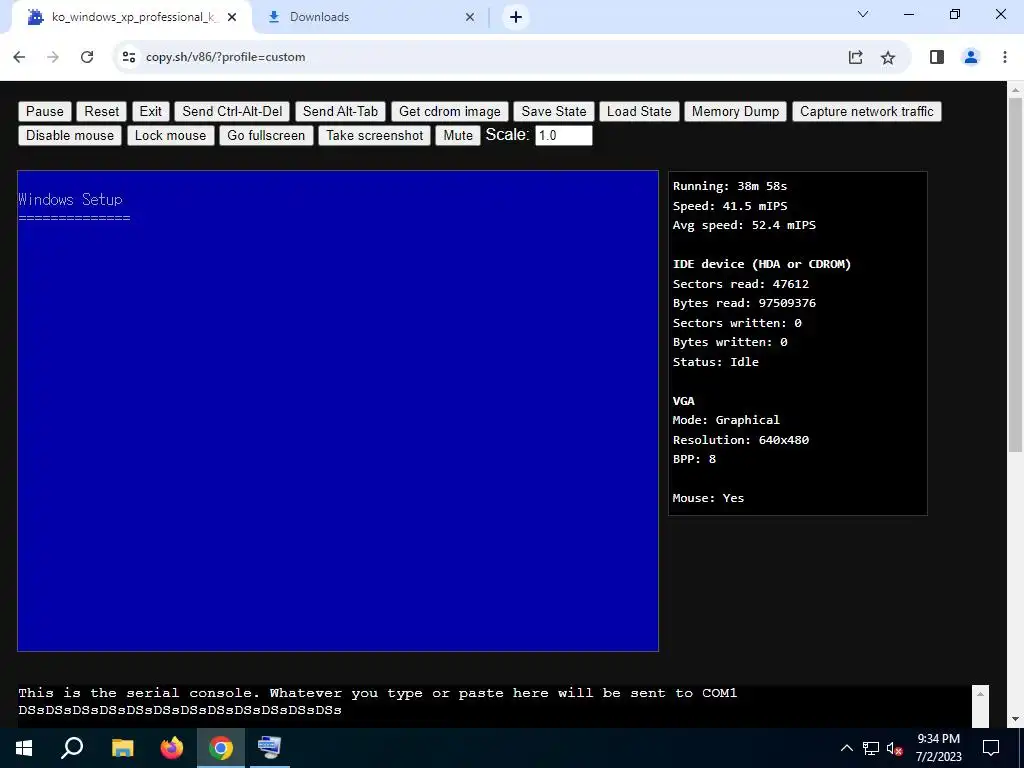Click page scrollbar down arrow
The height and width of the screenshot is (768, 1024).
(x=1015, y=720)
